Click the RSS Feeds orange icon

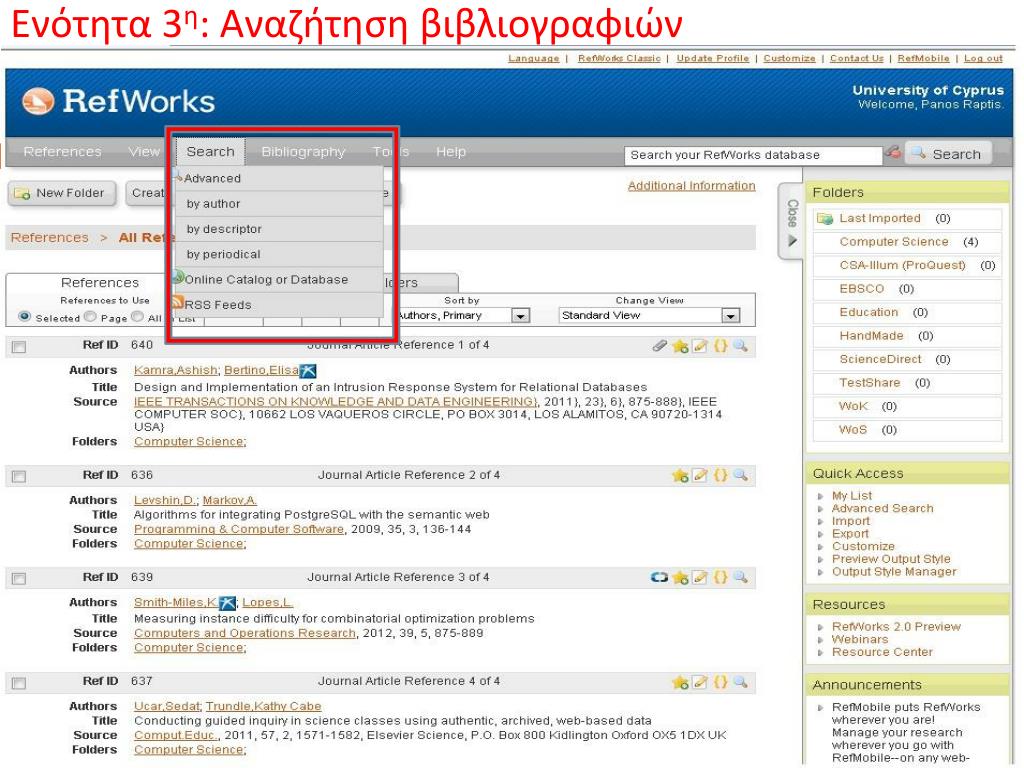point(177,302)
